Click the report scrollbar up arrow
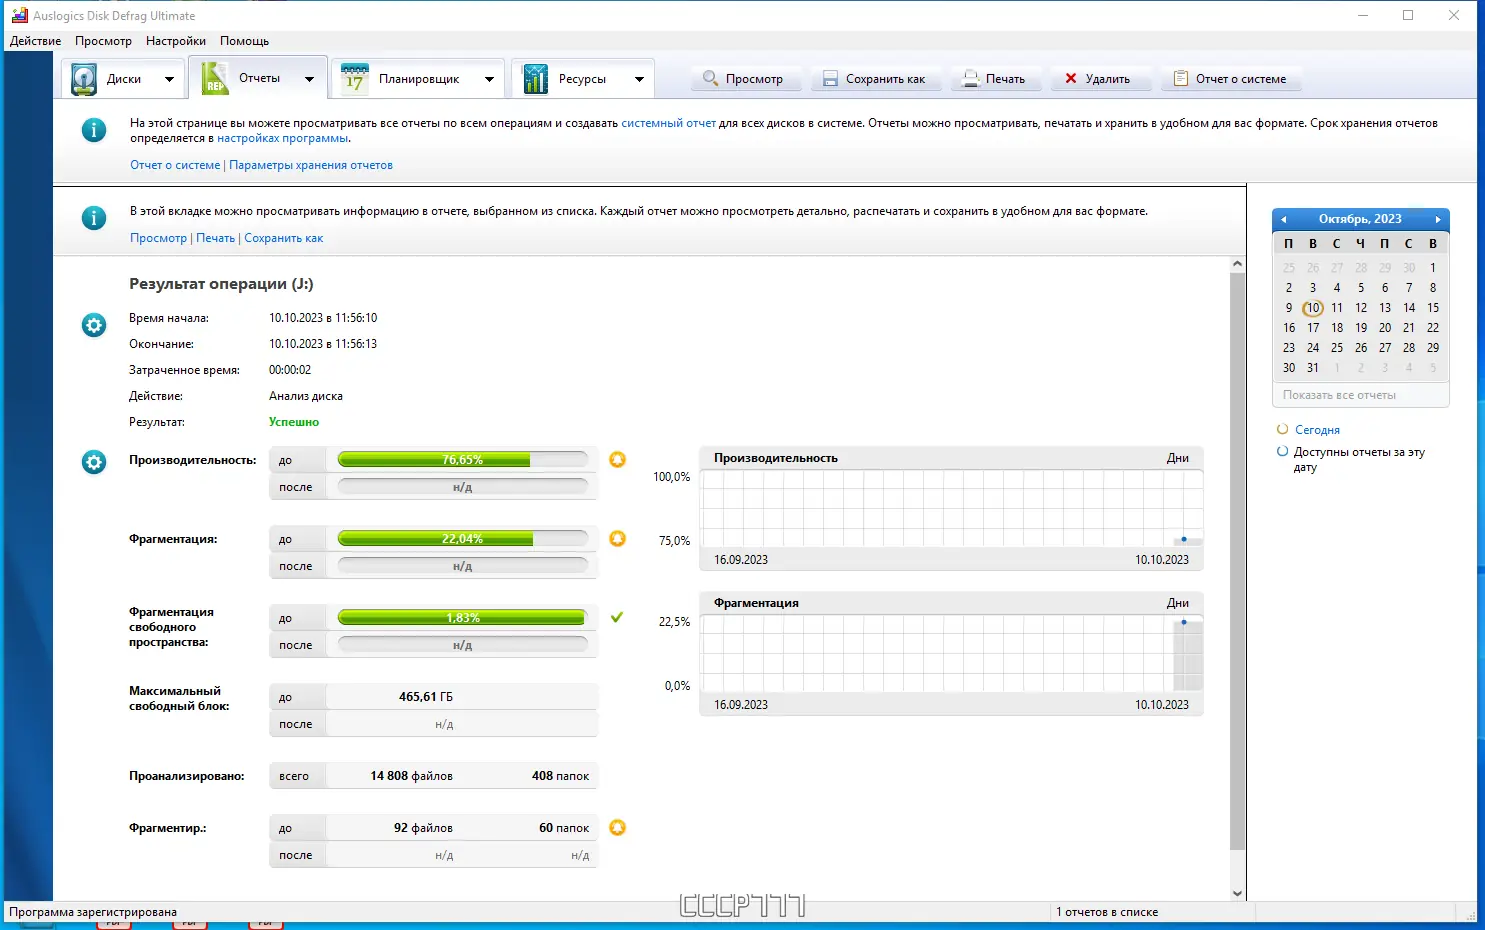 [1237, 264]
